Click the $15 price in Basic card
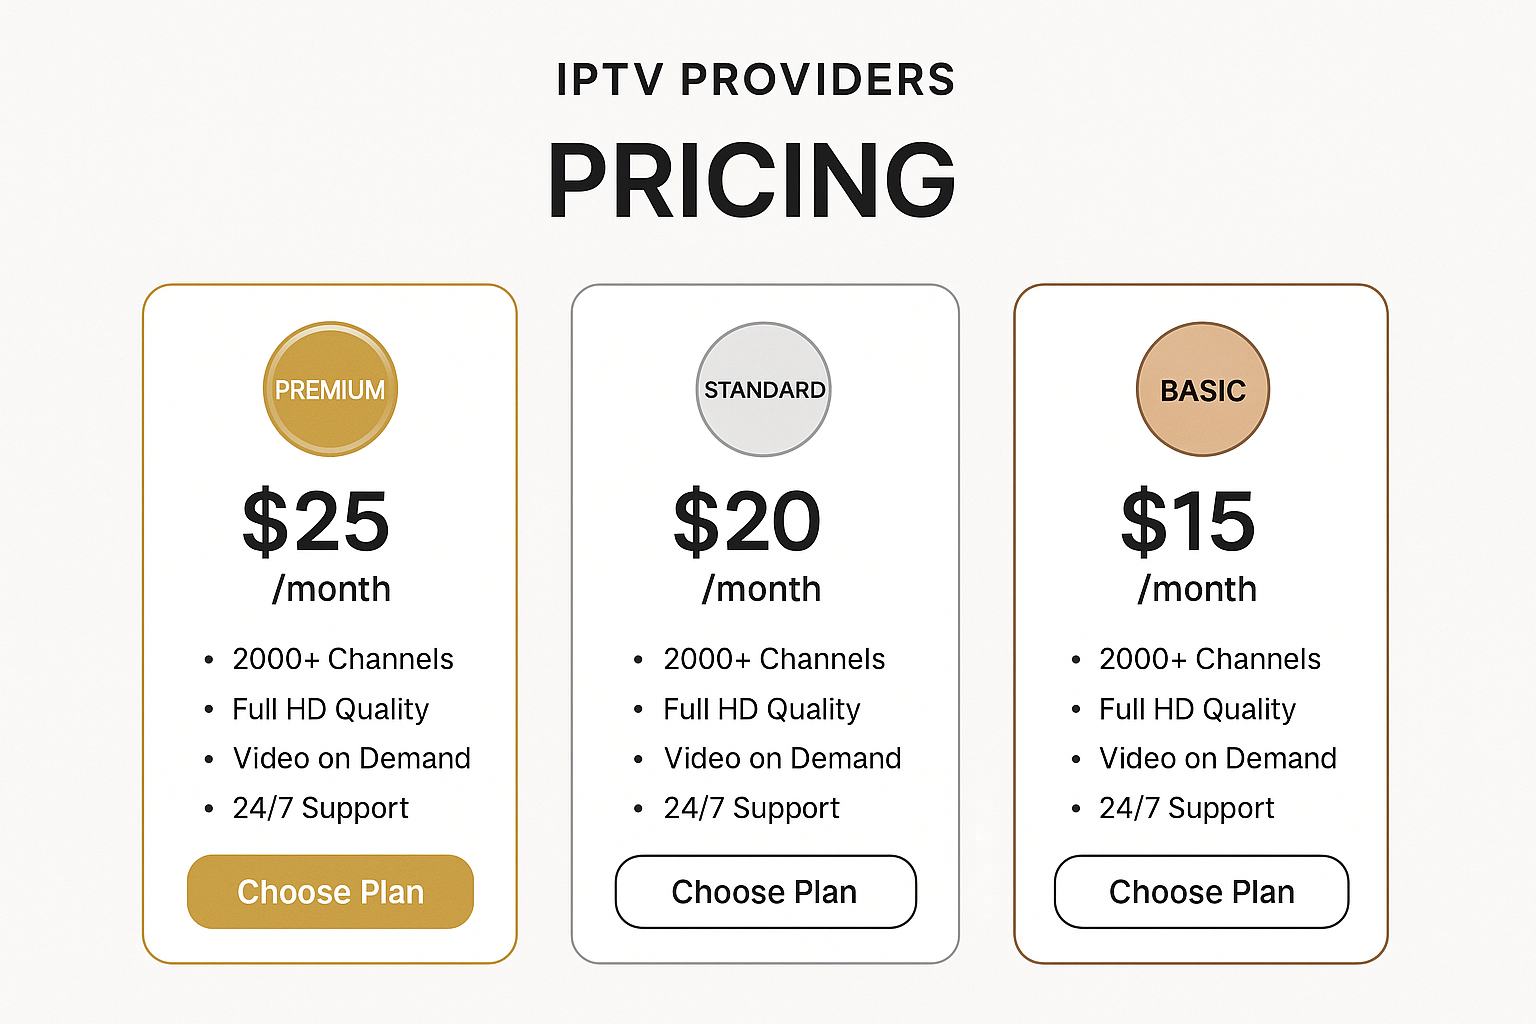The width and height of the screenshot is (1536, 1024). [x=1188, y=521]
